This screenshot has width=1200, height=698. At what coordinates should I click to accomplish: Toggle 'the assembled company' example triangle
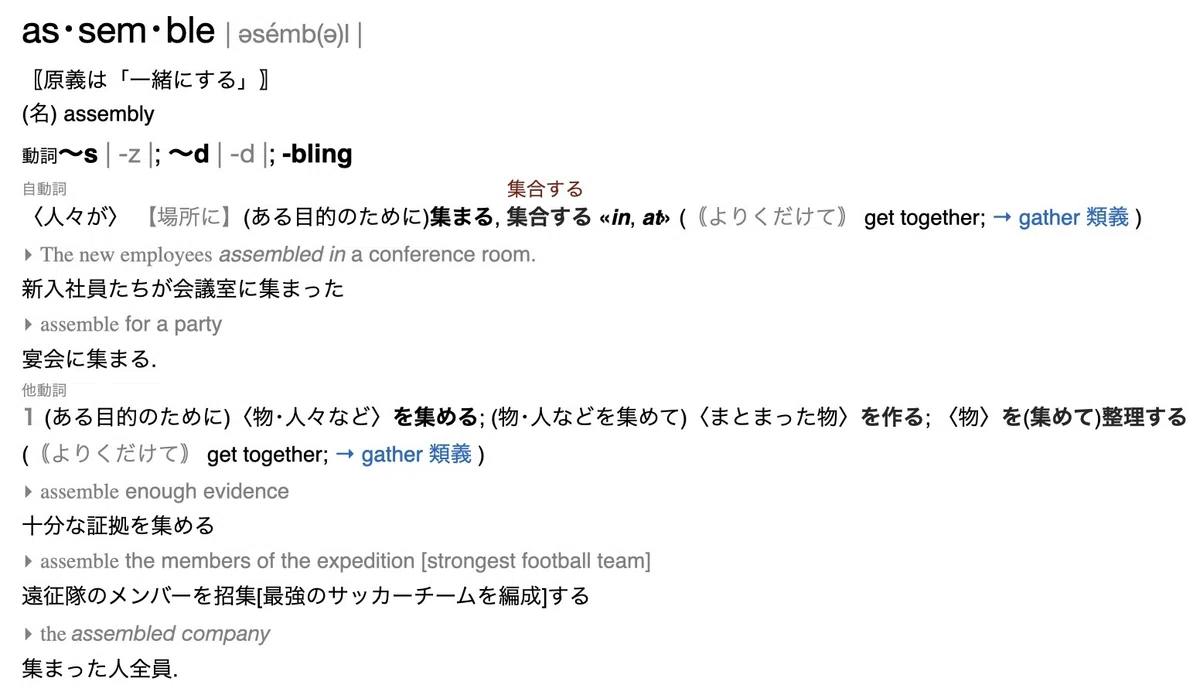(28, 635)
